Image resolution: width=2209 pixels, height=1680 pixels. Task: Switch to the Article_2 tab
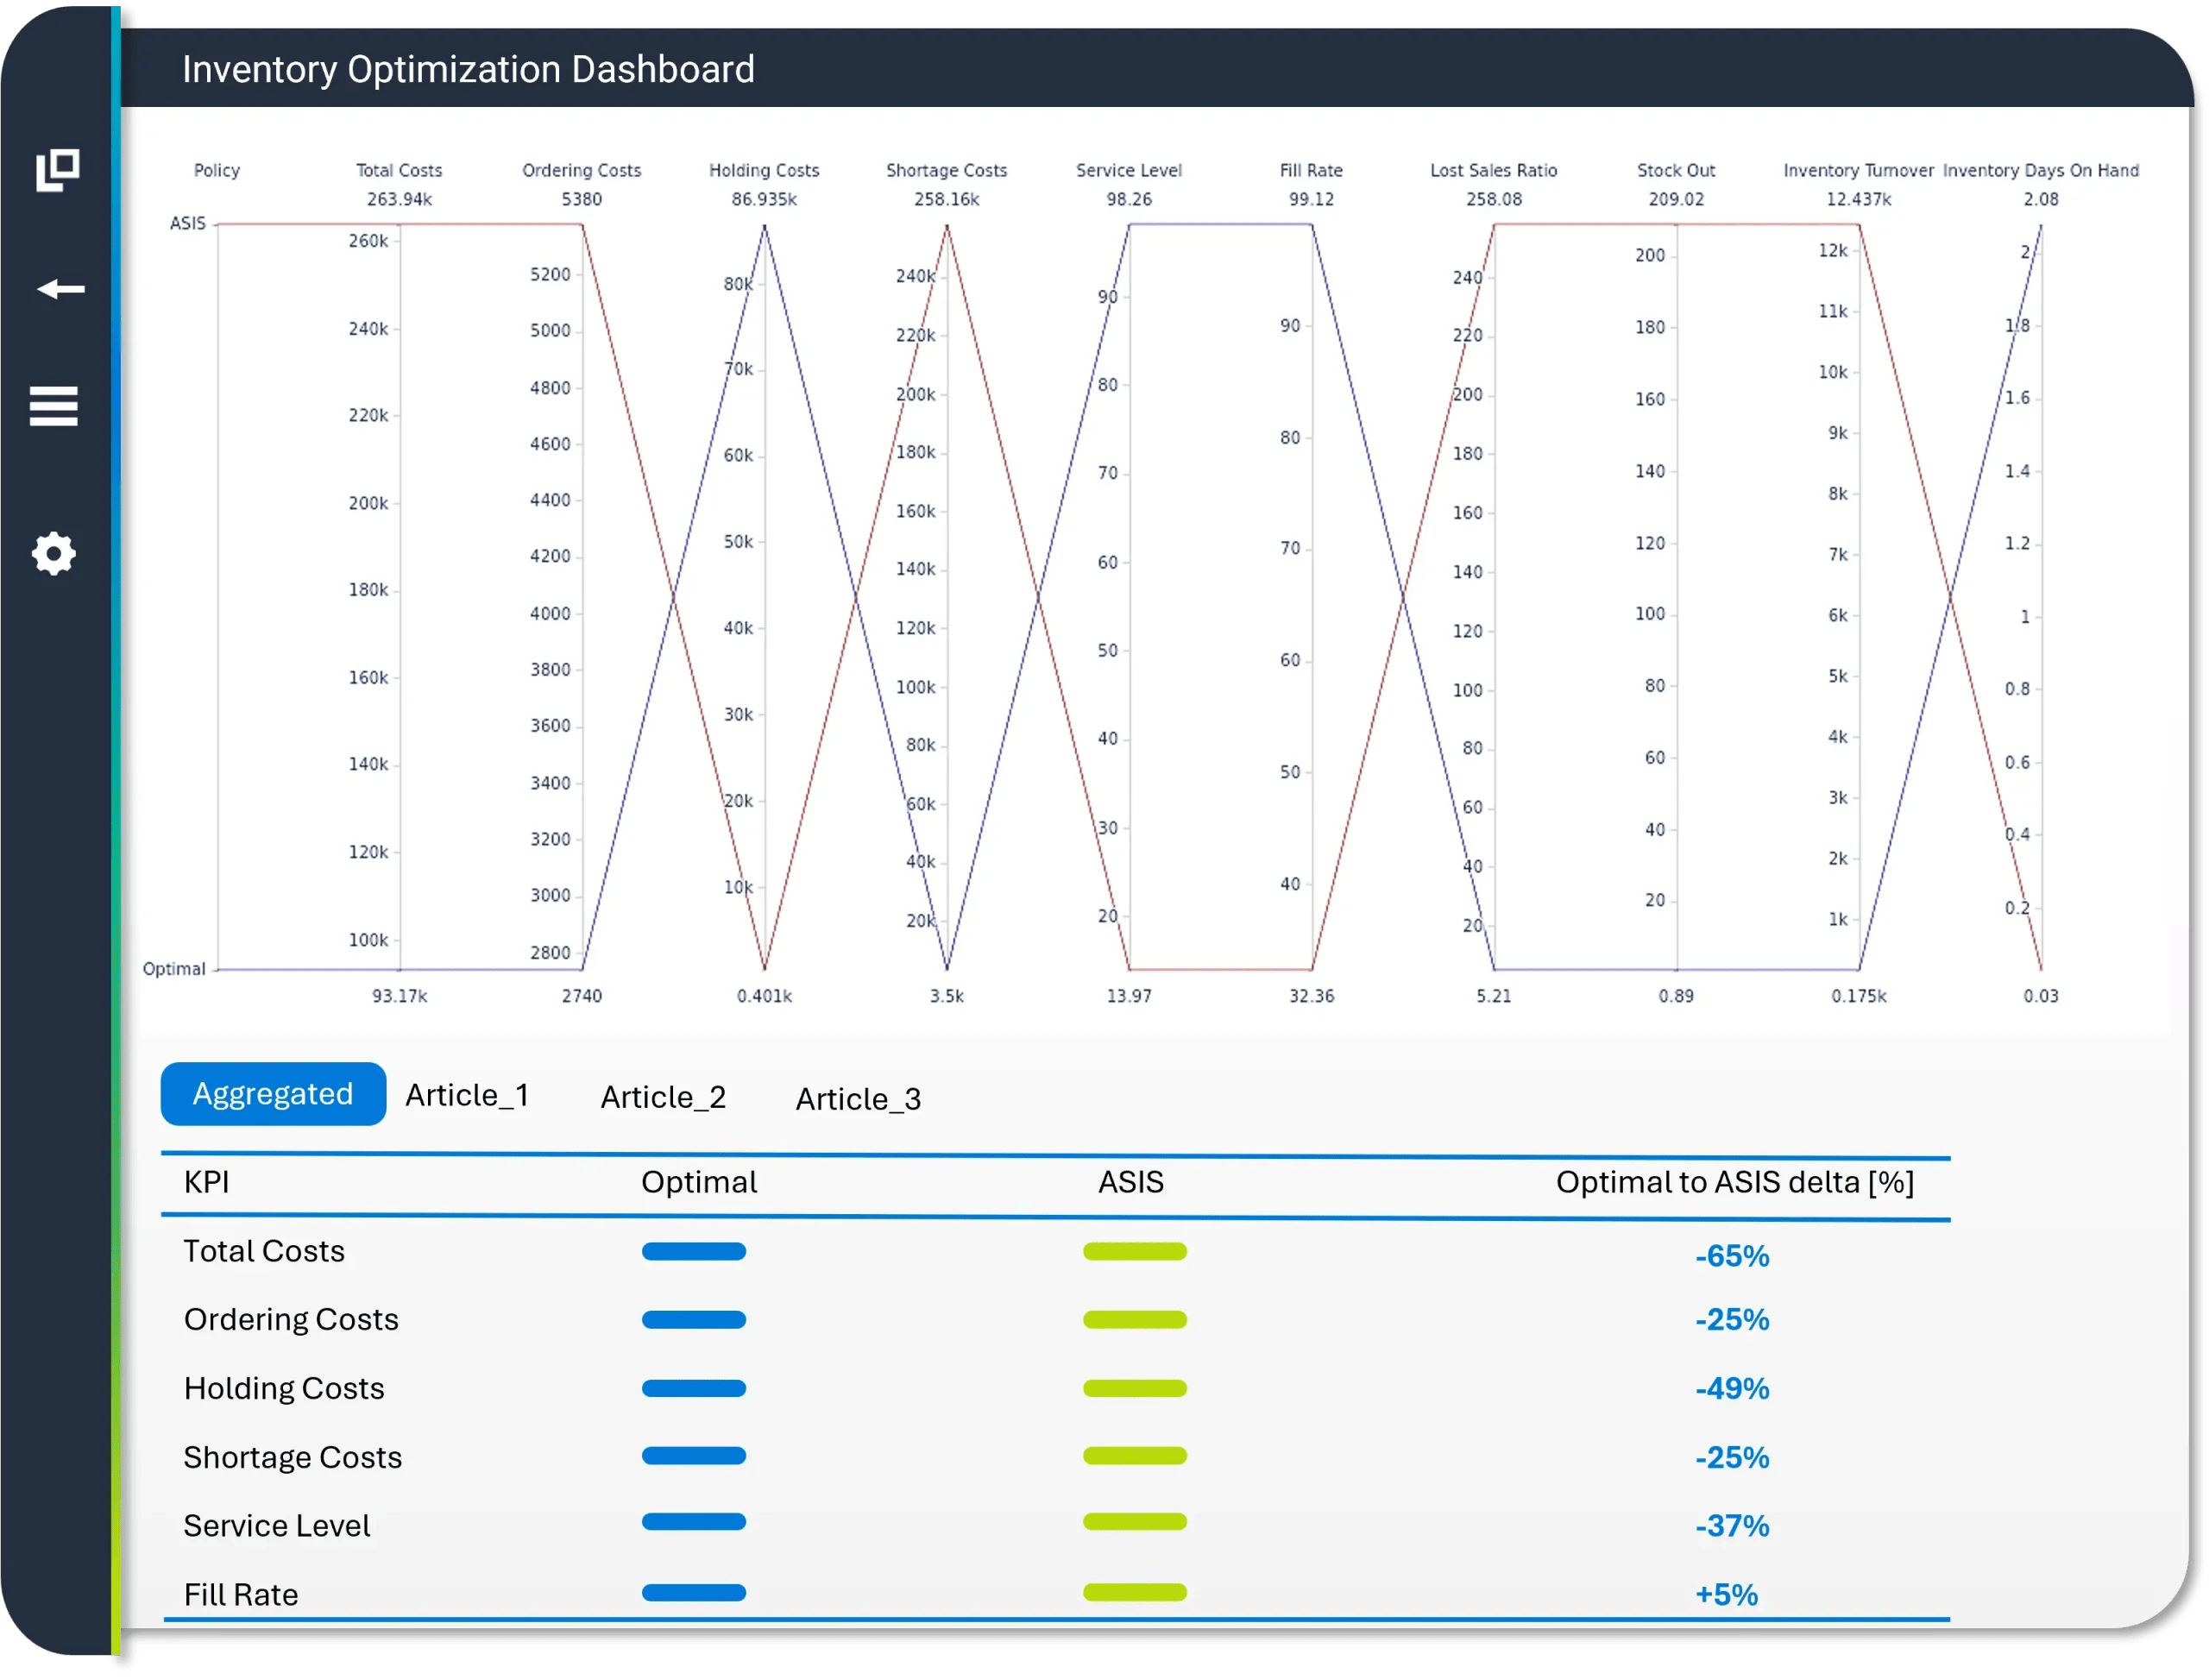[x=663, y=1097]
